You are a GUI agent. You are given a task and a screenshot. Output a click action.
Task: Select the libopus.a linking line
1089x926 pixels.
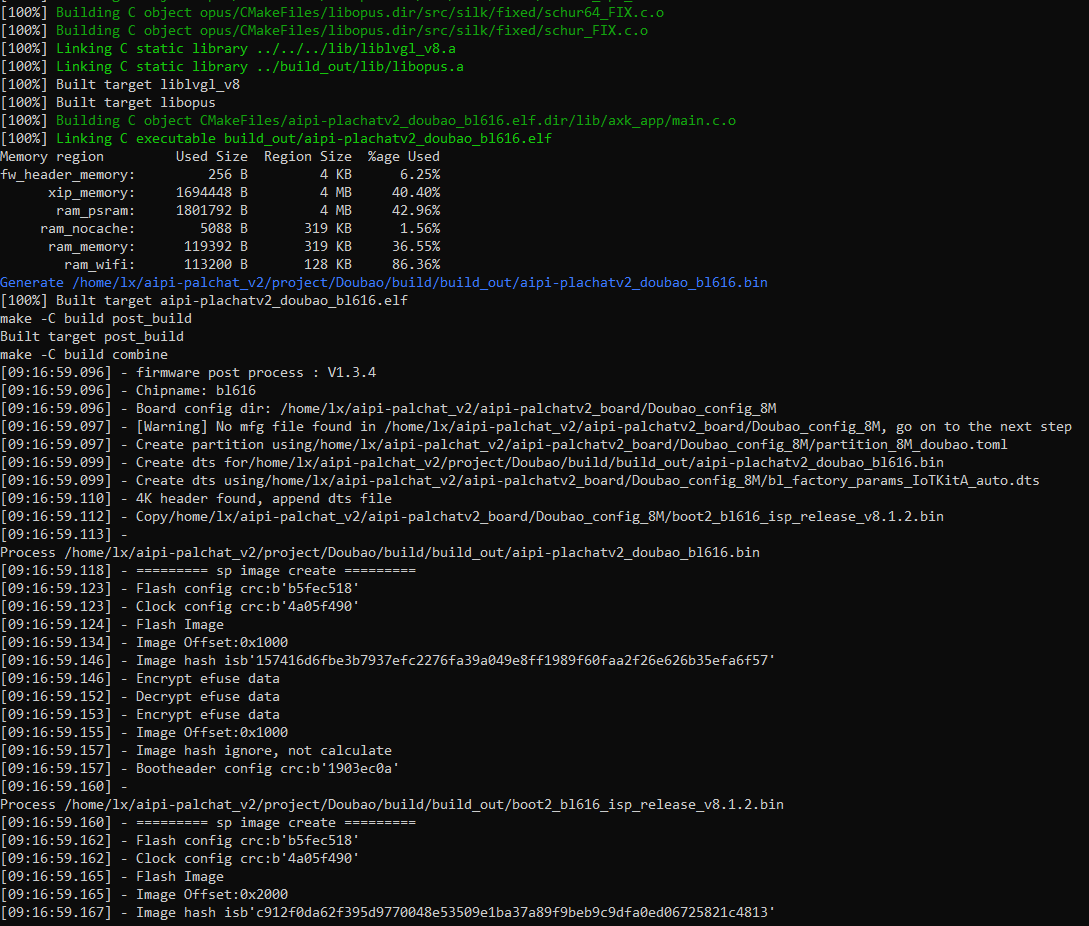click(x=232, y=67)
